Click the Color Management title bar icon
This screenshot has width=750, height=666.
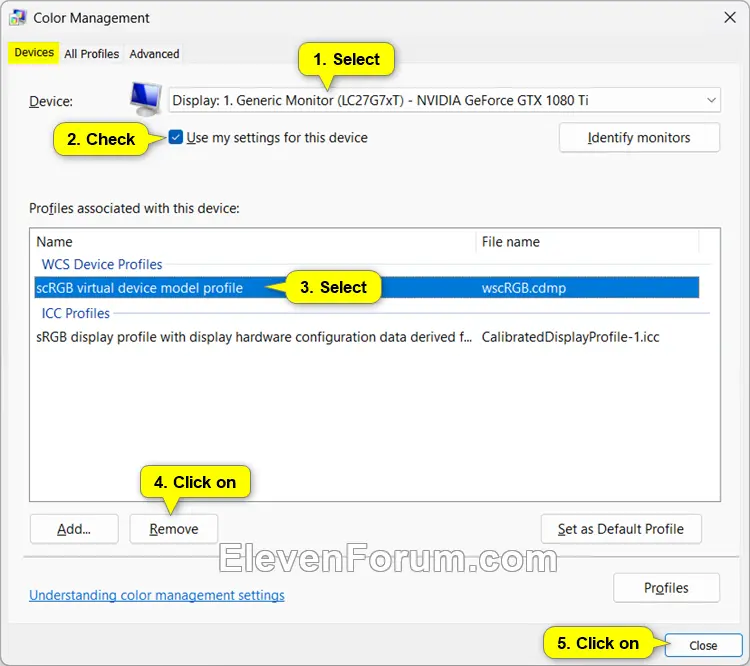pyautogui.click(x=18, y=18)
